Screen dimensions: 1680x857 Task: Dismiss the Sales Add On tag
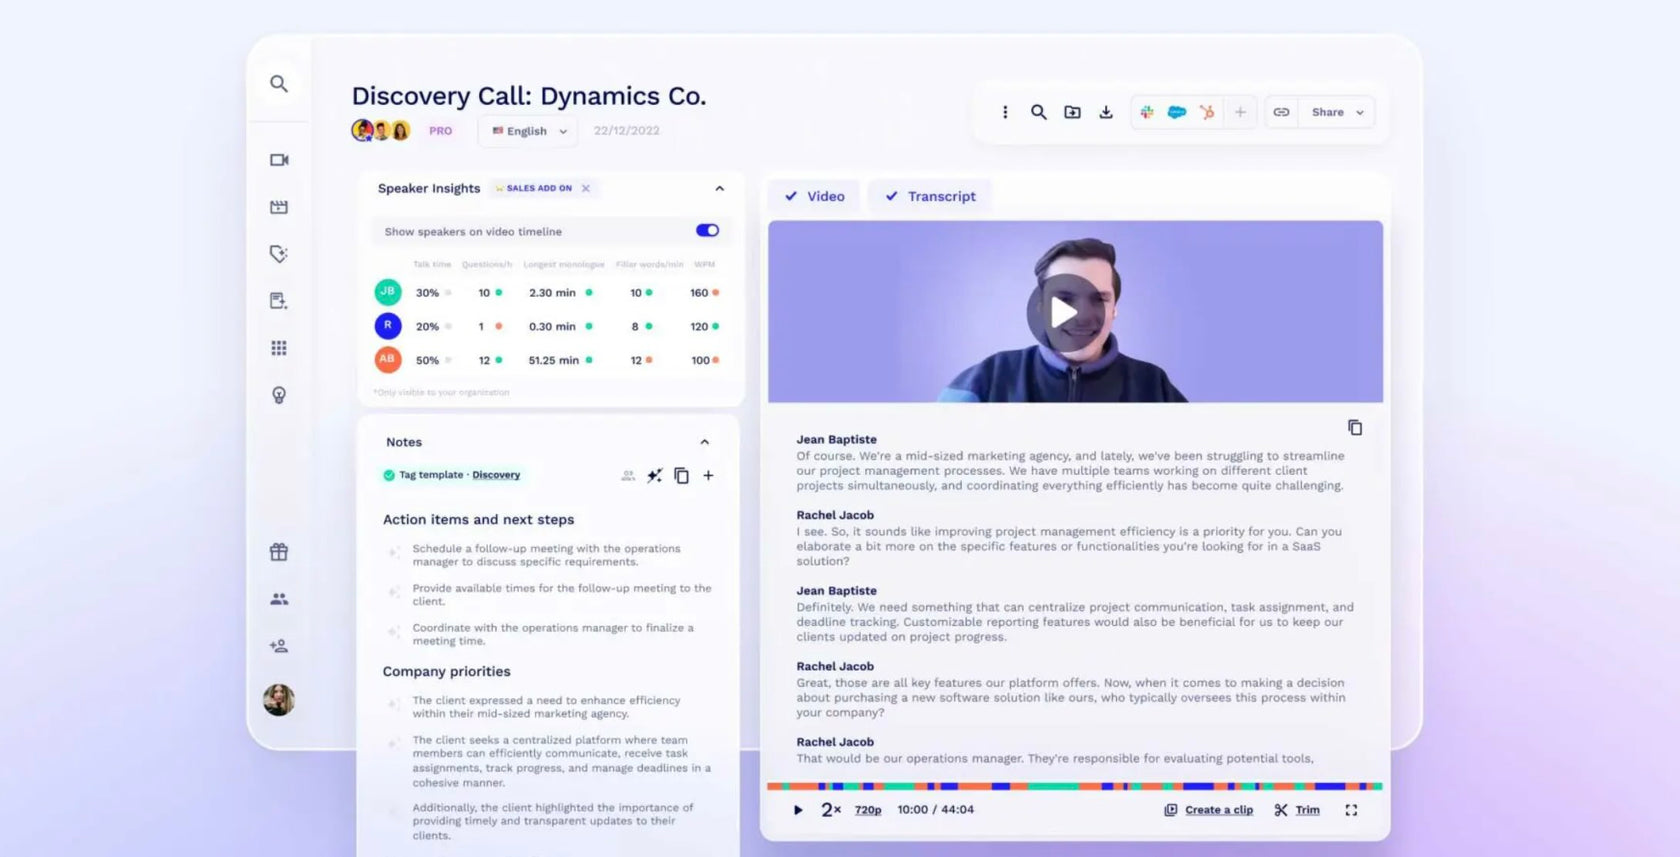pyautogui.click(x=586, y=188)
